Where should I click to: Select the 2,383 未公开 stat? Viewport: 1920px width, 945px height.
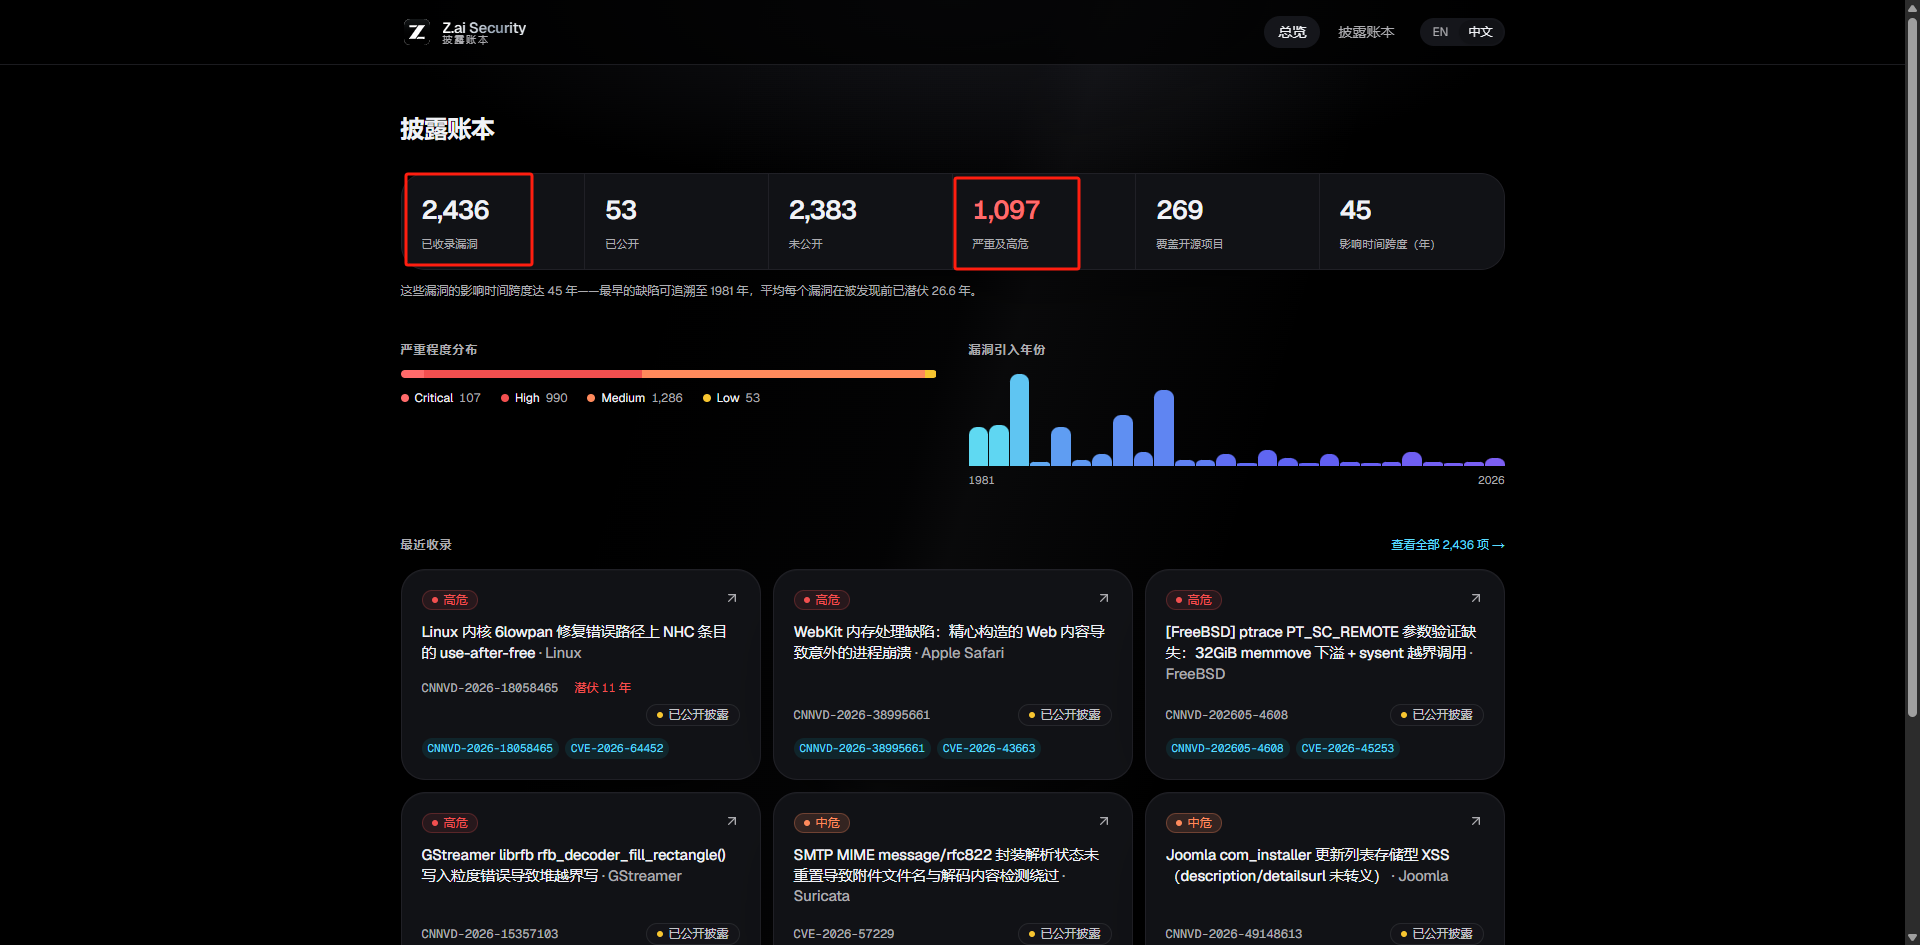click(x=860, y=221)
